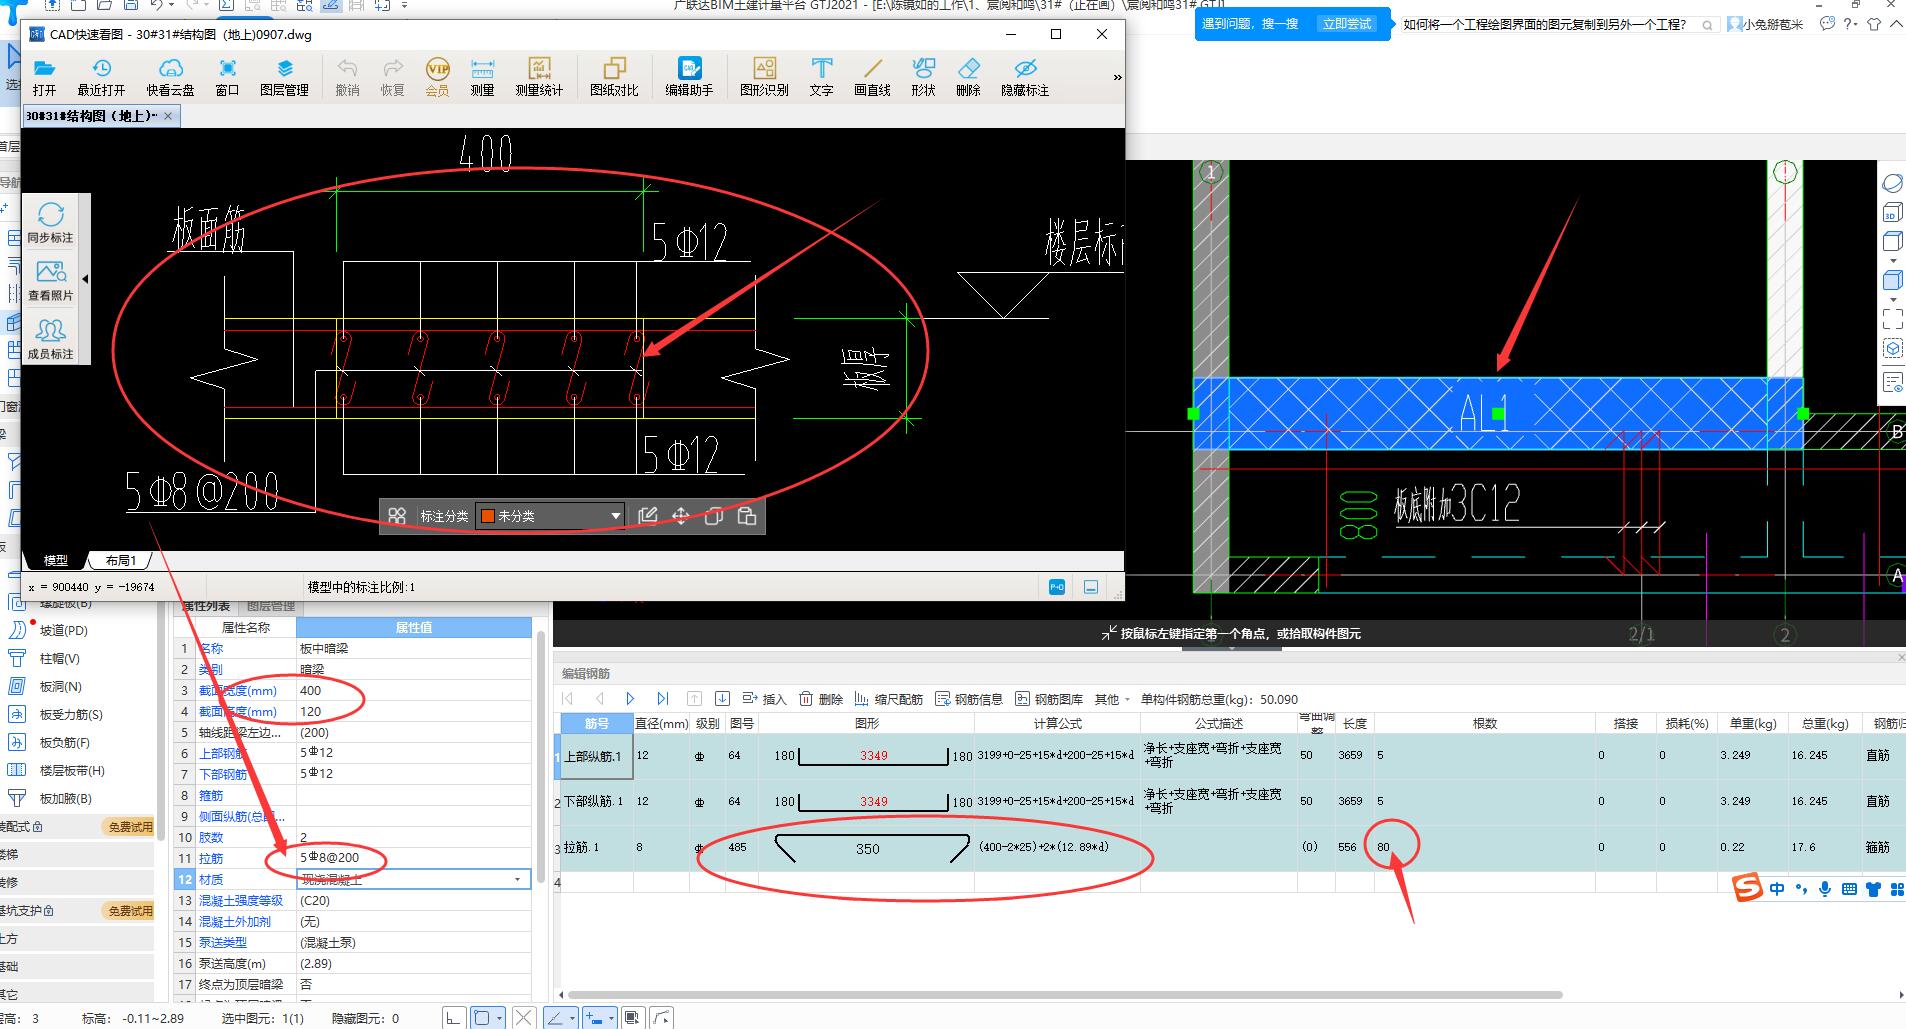Open 查看照片 view photos
This screenshot has height=1029, width=1906.
click(x=50, y=280)
